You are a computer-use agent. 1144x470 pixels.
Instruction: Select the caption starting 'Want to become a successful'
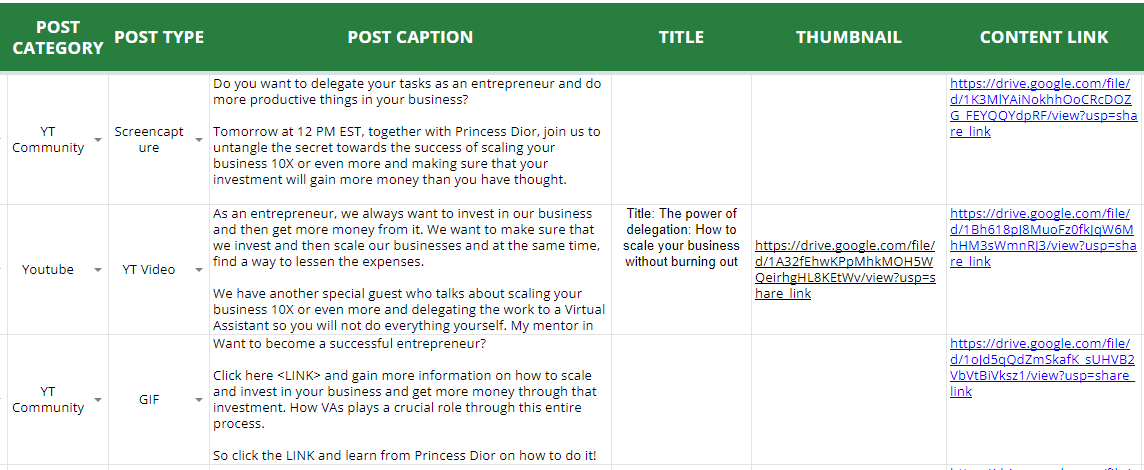click(x=410, y=400)
